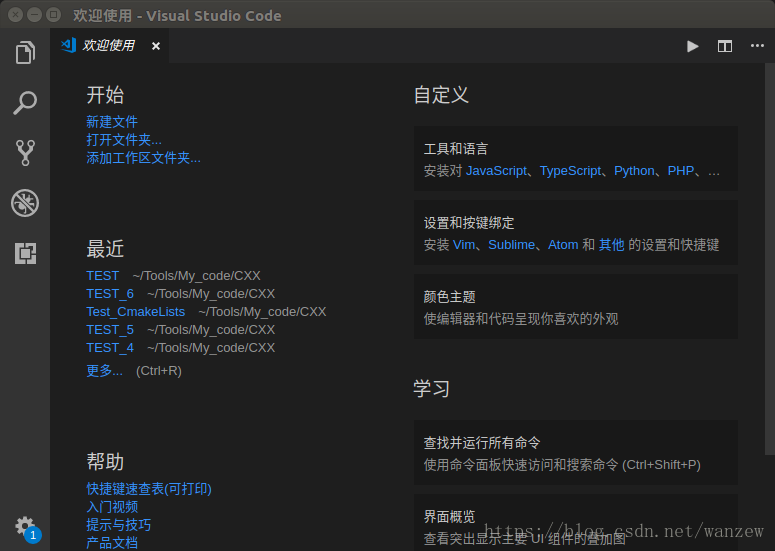
Task: Install Sublime keybindings link
Action: [512, 245]
